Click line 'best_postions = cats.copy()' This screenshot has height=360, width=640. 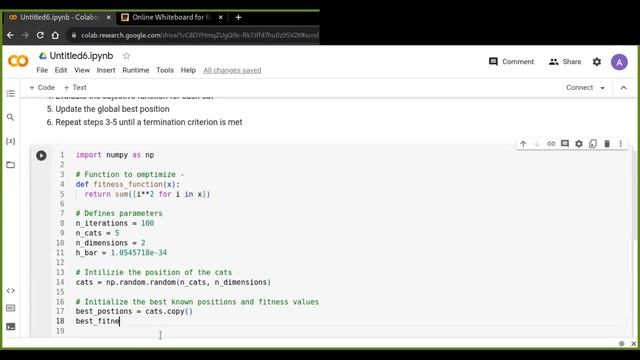pos(134,311)
